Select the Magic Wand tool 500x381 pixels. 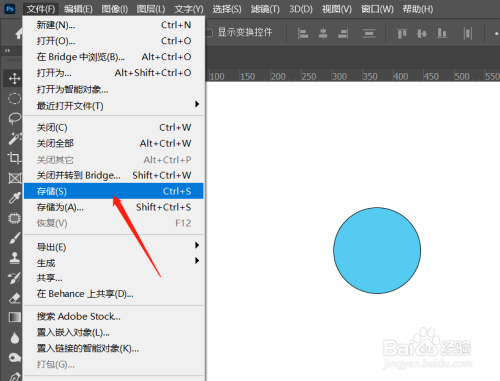click(14, 138)
